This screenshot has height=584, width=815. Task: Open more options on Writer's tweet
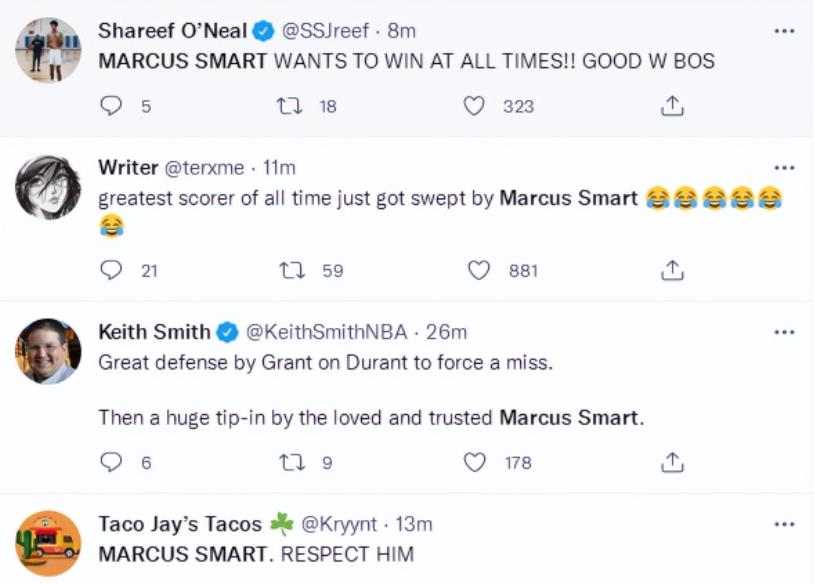pos(784,167)
